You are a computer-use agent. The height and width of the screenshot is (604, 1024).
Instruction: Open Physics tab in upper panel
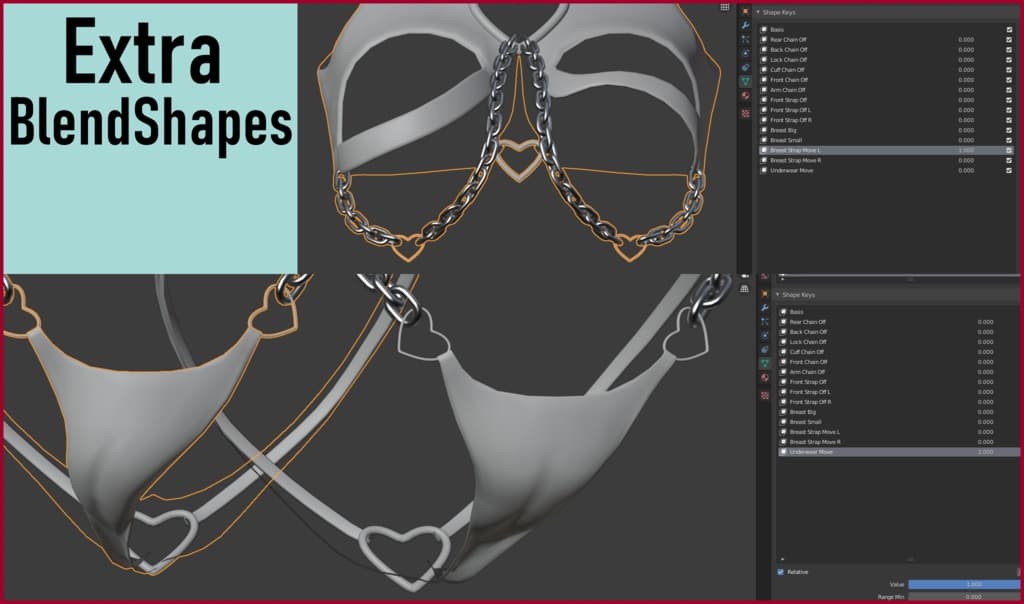[745, 53]
